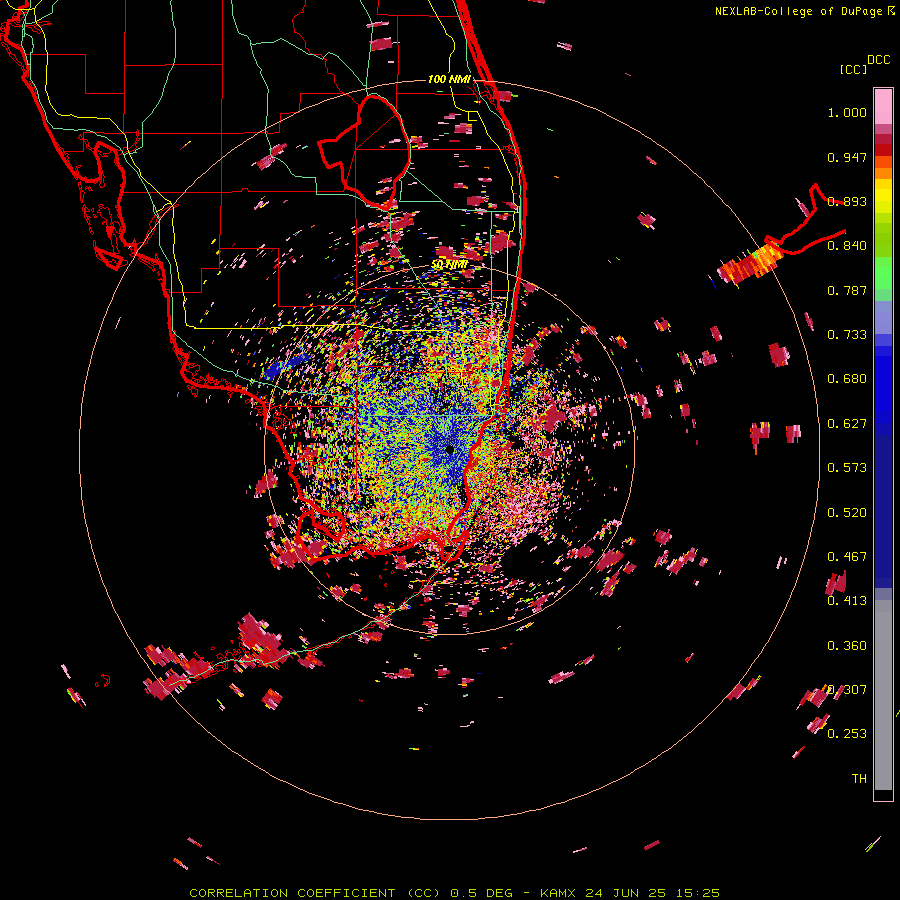Click the DCC label above the color bar

pos(879,60)
